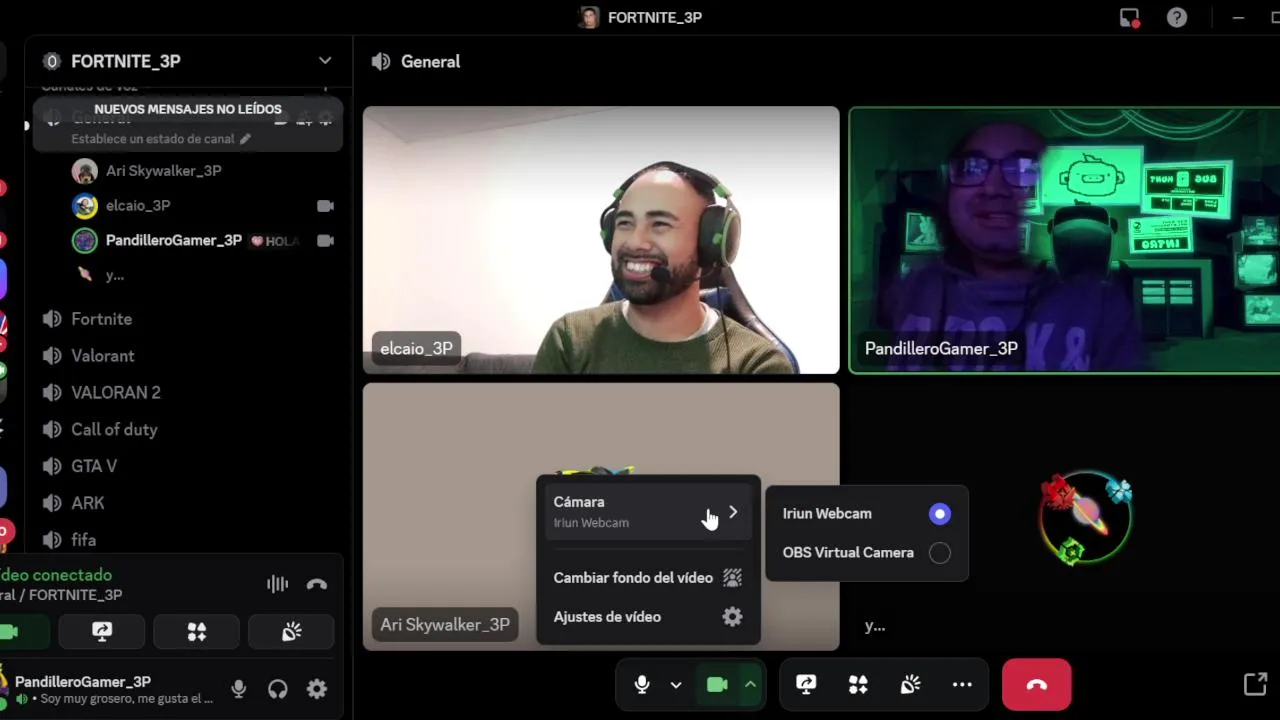Expand microphone options arrow in call bar

(676, 685)
